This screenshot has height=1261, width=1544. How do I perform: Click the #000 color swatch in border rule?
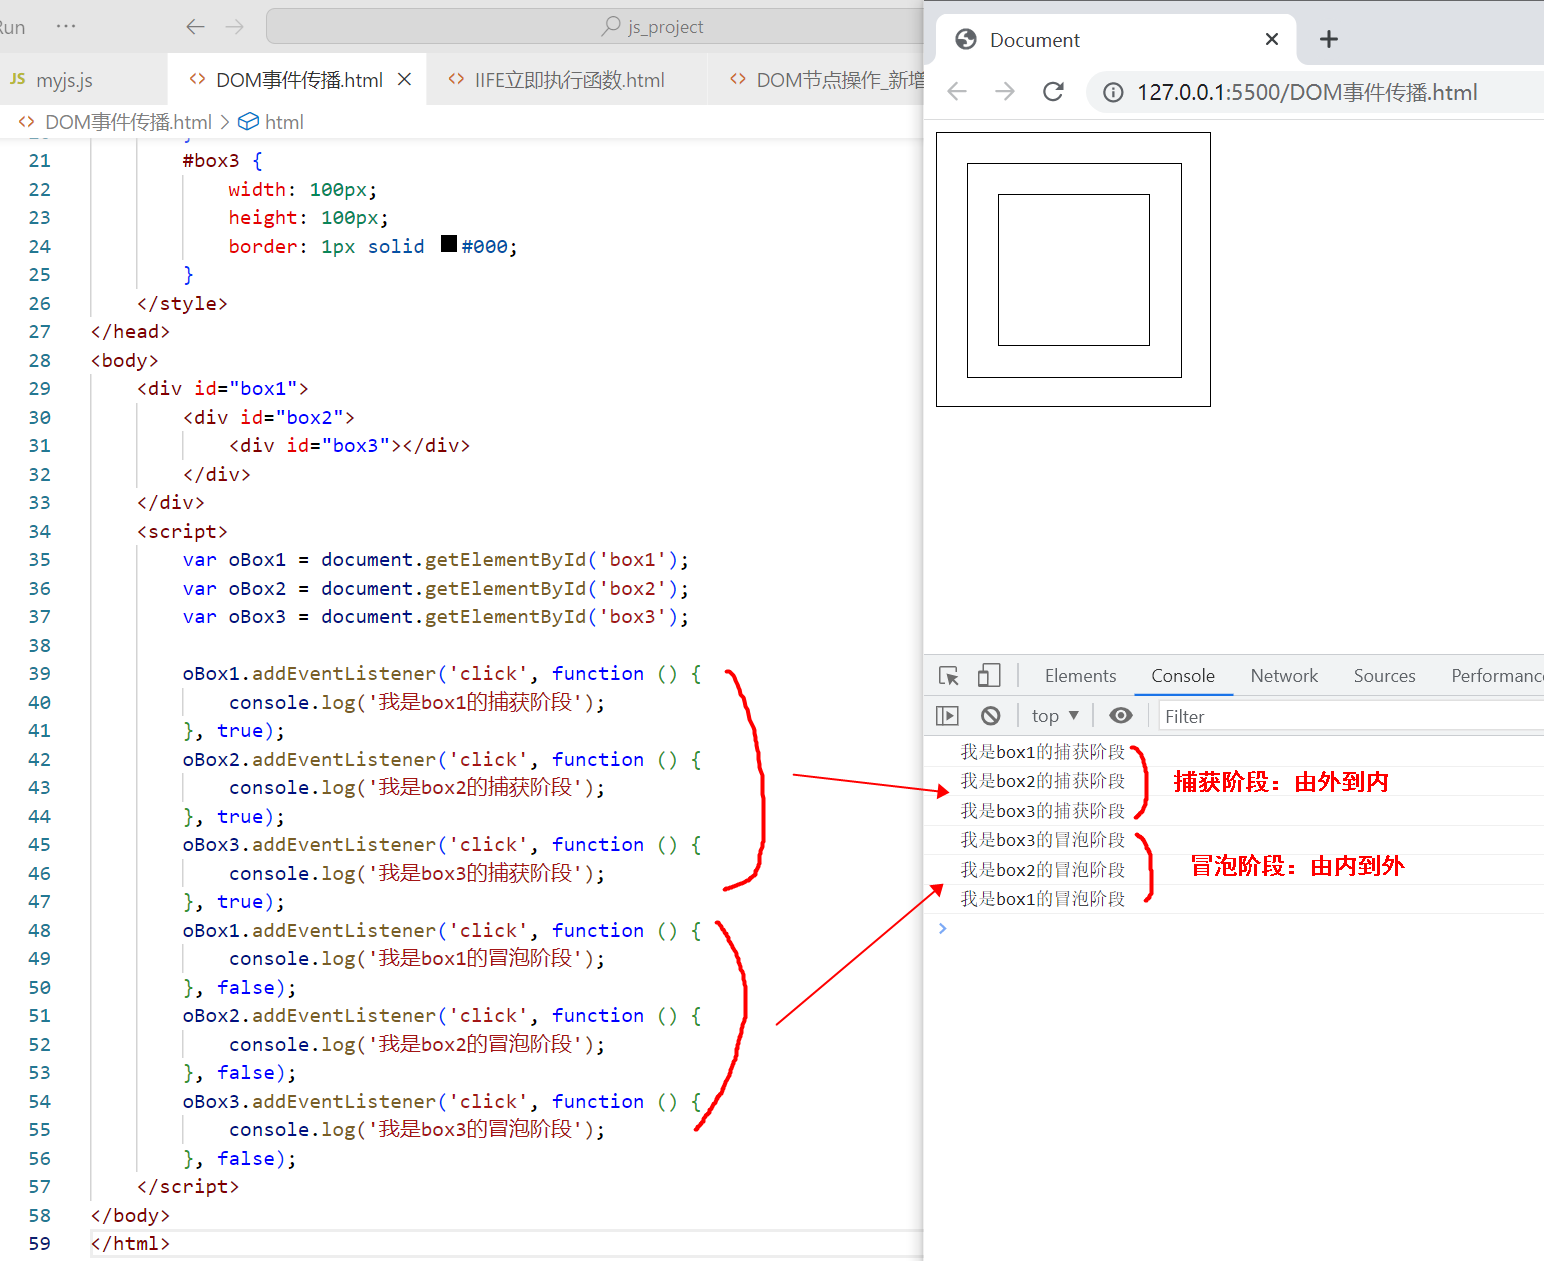pos(449,244)
